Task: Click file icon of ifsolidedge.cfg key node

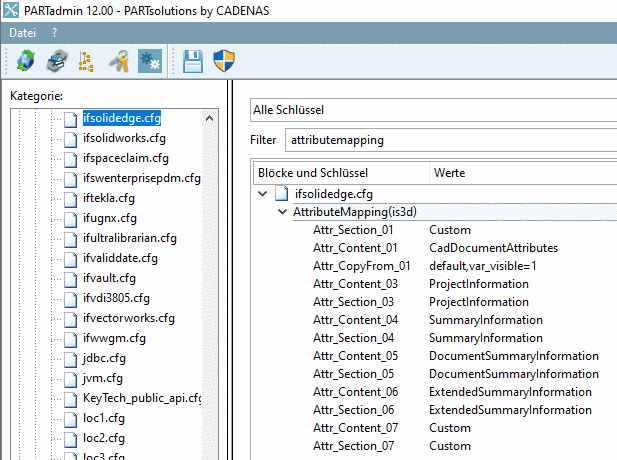Action: [281, 194]
